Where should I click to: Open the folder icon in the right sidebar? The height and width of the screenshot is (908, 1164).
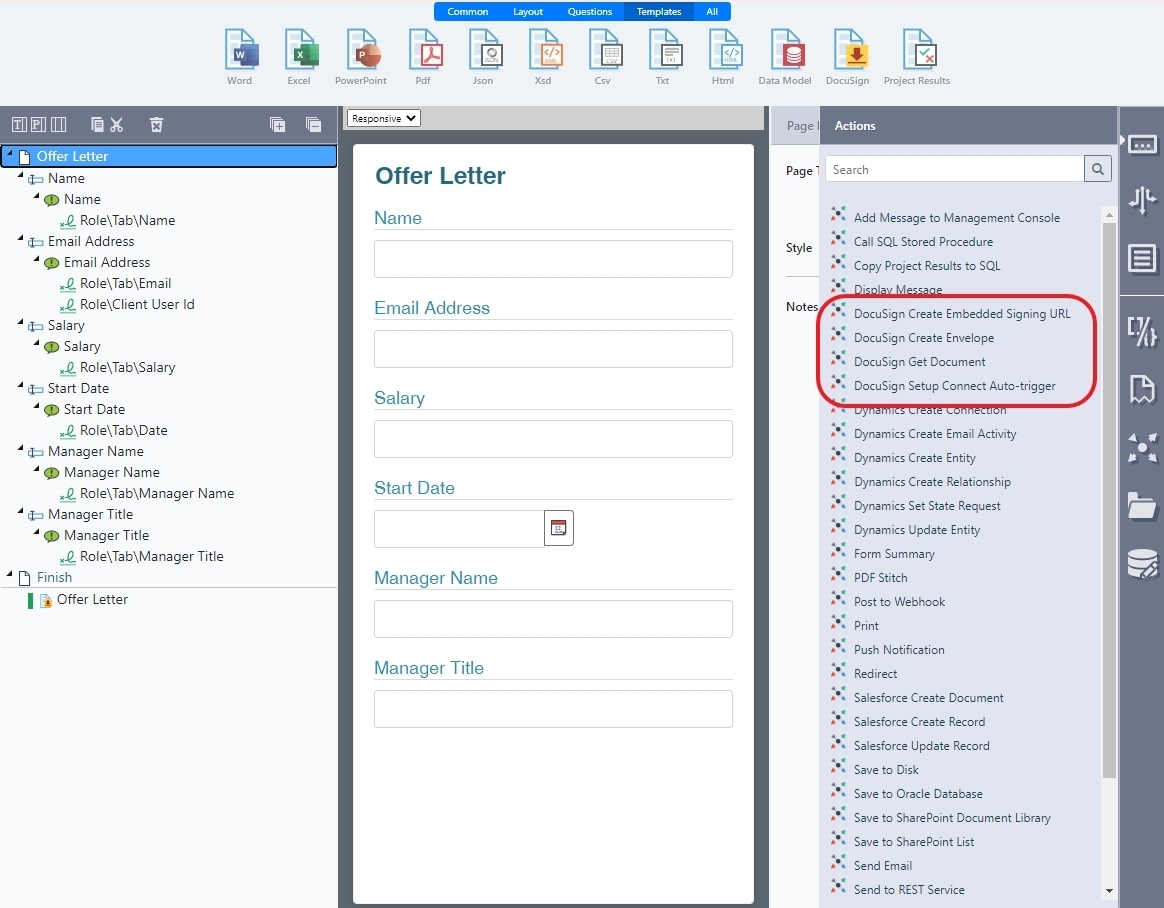[x=1142, y=507]
